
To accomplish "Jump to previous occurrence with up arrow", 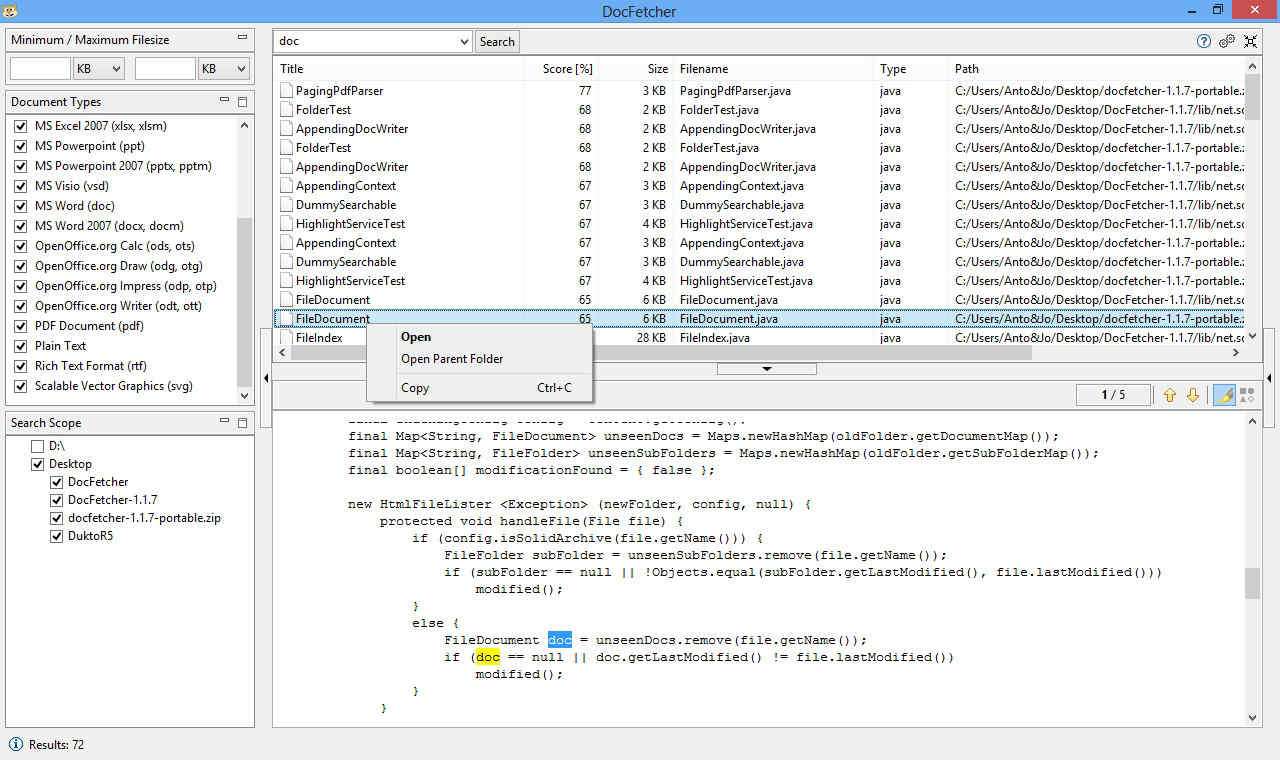I will 1170,395.
